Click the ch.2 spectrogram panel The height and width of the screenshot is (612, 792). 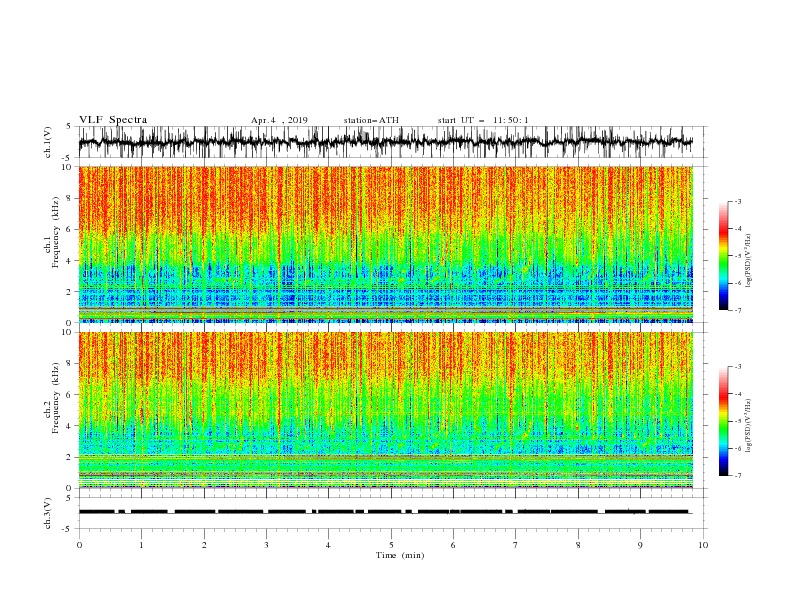(x=386, y=410)
